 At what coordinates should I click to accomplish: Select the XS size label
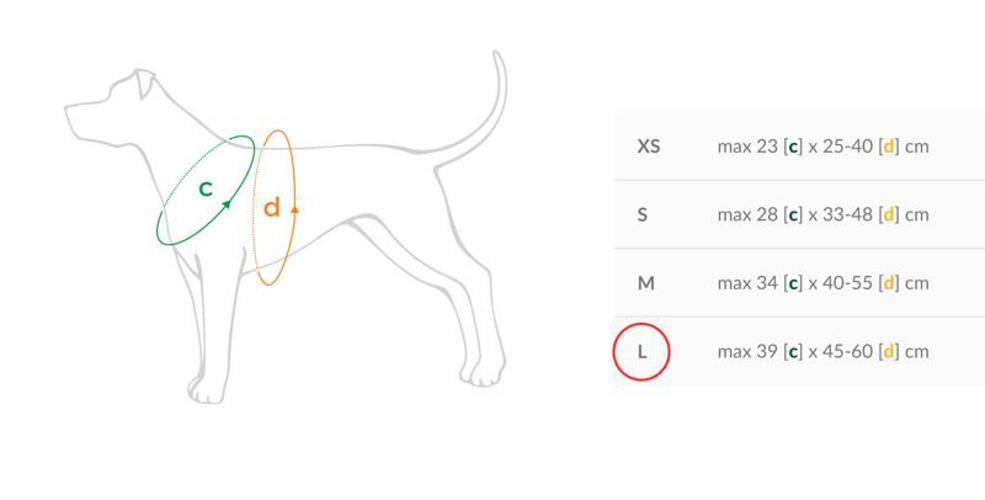pos(648,146)
